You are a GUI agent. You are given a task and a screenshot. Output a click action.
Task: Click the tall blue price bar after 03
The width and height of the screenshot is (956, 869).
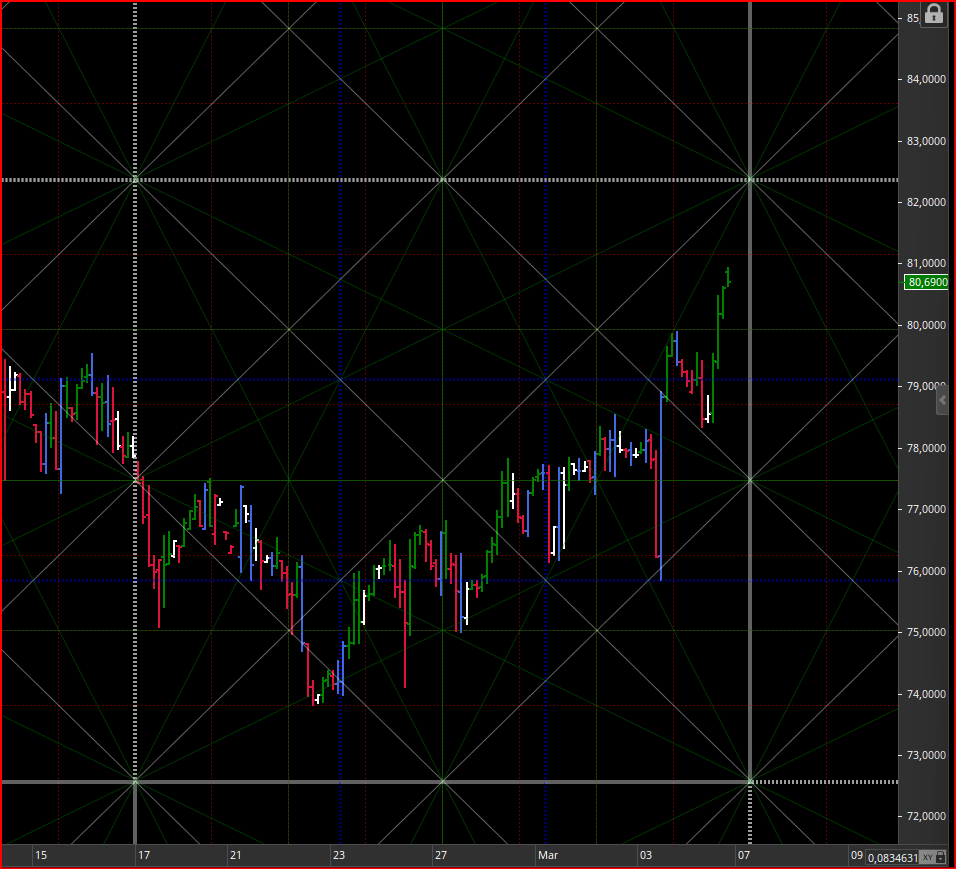(x=662, y=486)
